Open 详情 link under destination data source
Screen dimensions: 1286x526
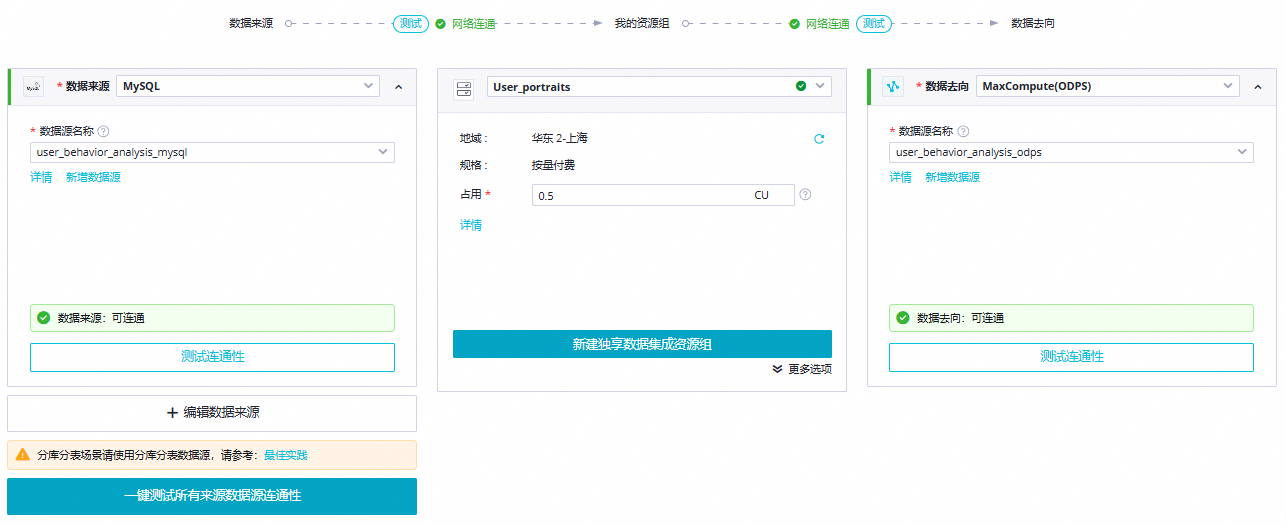tap(901, 177)
